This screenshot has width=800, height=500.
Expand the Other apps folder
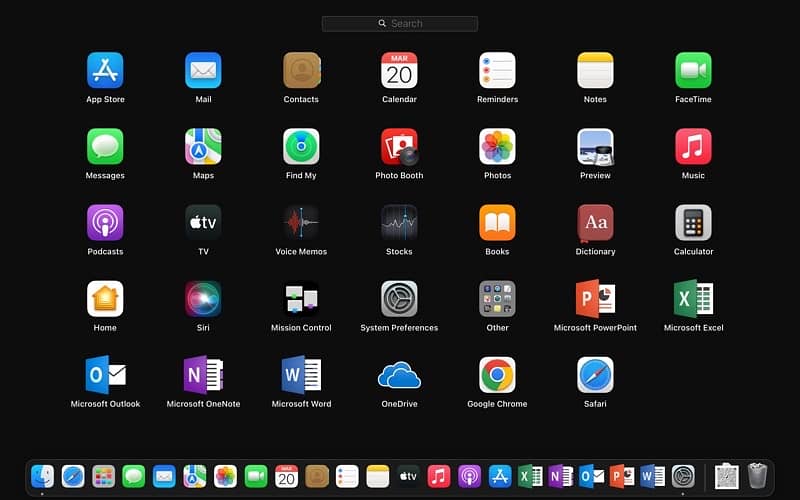tap(497, 299)
